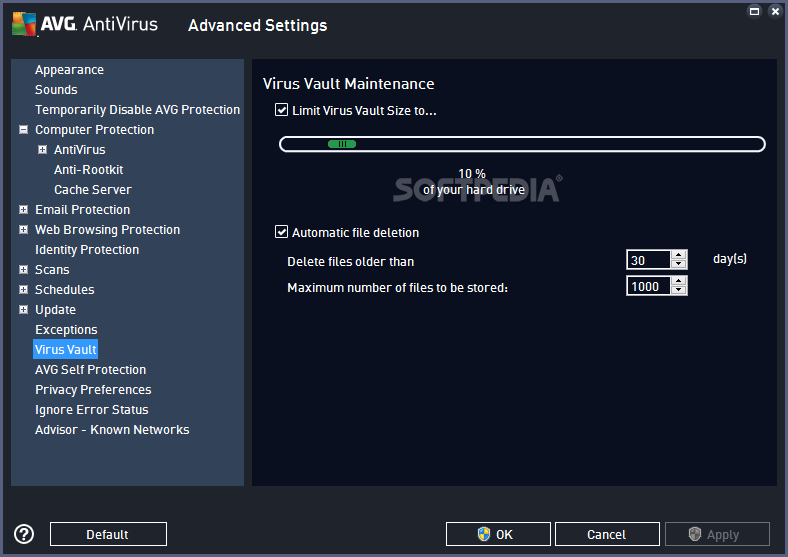Increase maximum number of files stored
788x557 pixels.
[678, 281]
